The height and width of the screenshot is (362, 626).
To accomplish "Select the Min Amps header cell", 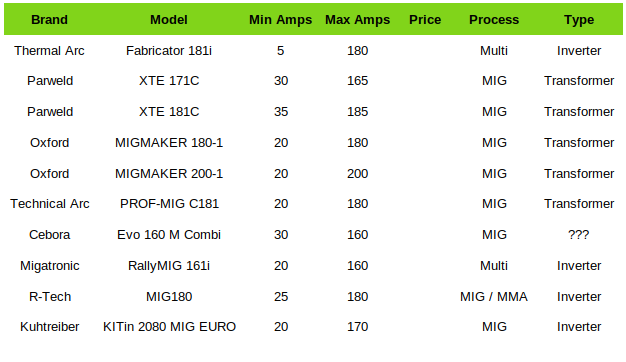I will [x=280, y=20].
